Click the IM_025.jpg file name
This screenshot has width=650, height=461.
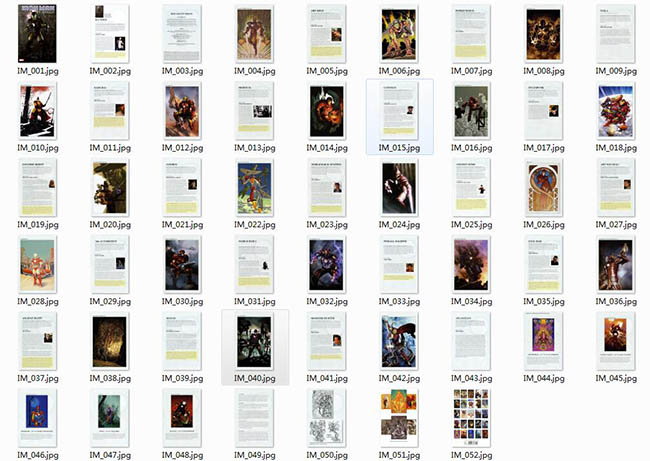point(472,225)
